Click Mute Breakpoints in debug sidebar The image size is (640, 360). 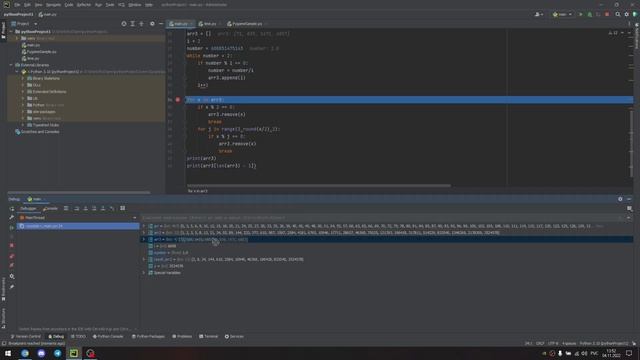tap(12, 265)
